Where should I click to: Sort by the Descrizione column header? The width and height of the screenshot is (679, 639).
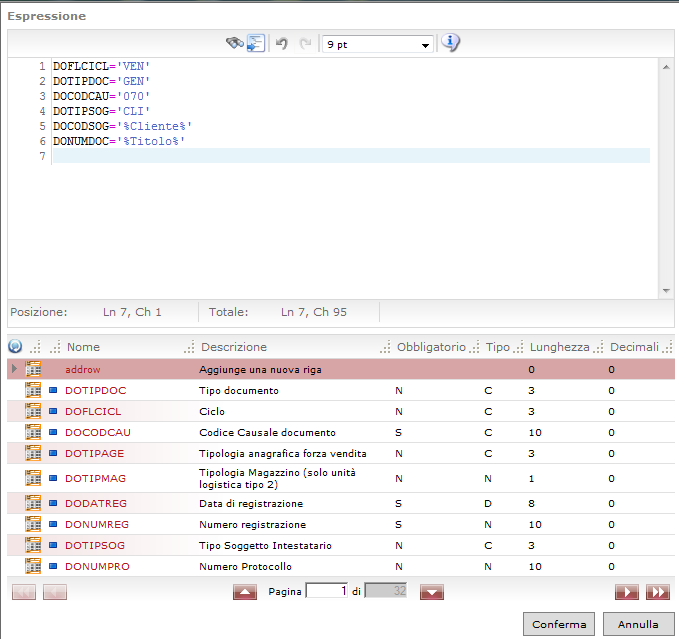tap(234, 347)
